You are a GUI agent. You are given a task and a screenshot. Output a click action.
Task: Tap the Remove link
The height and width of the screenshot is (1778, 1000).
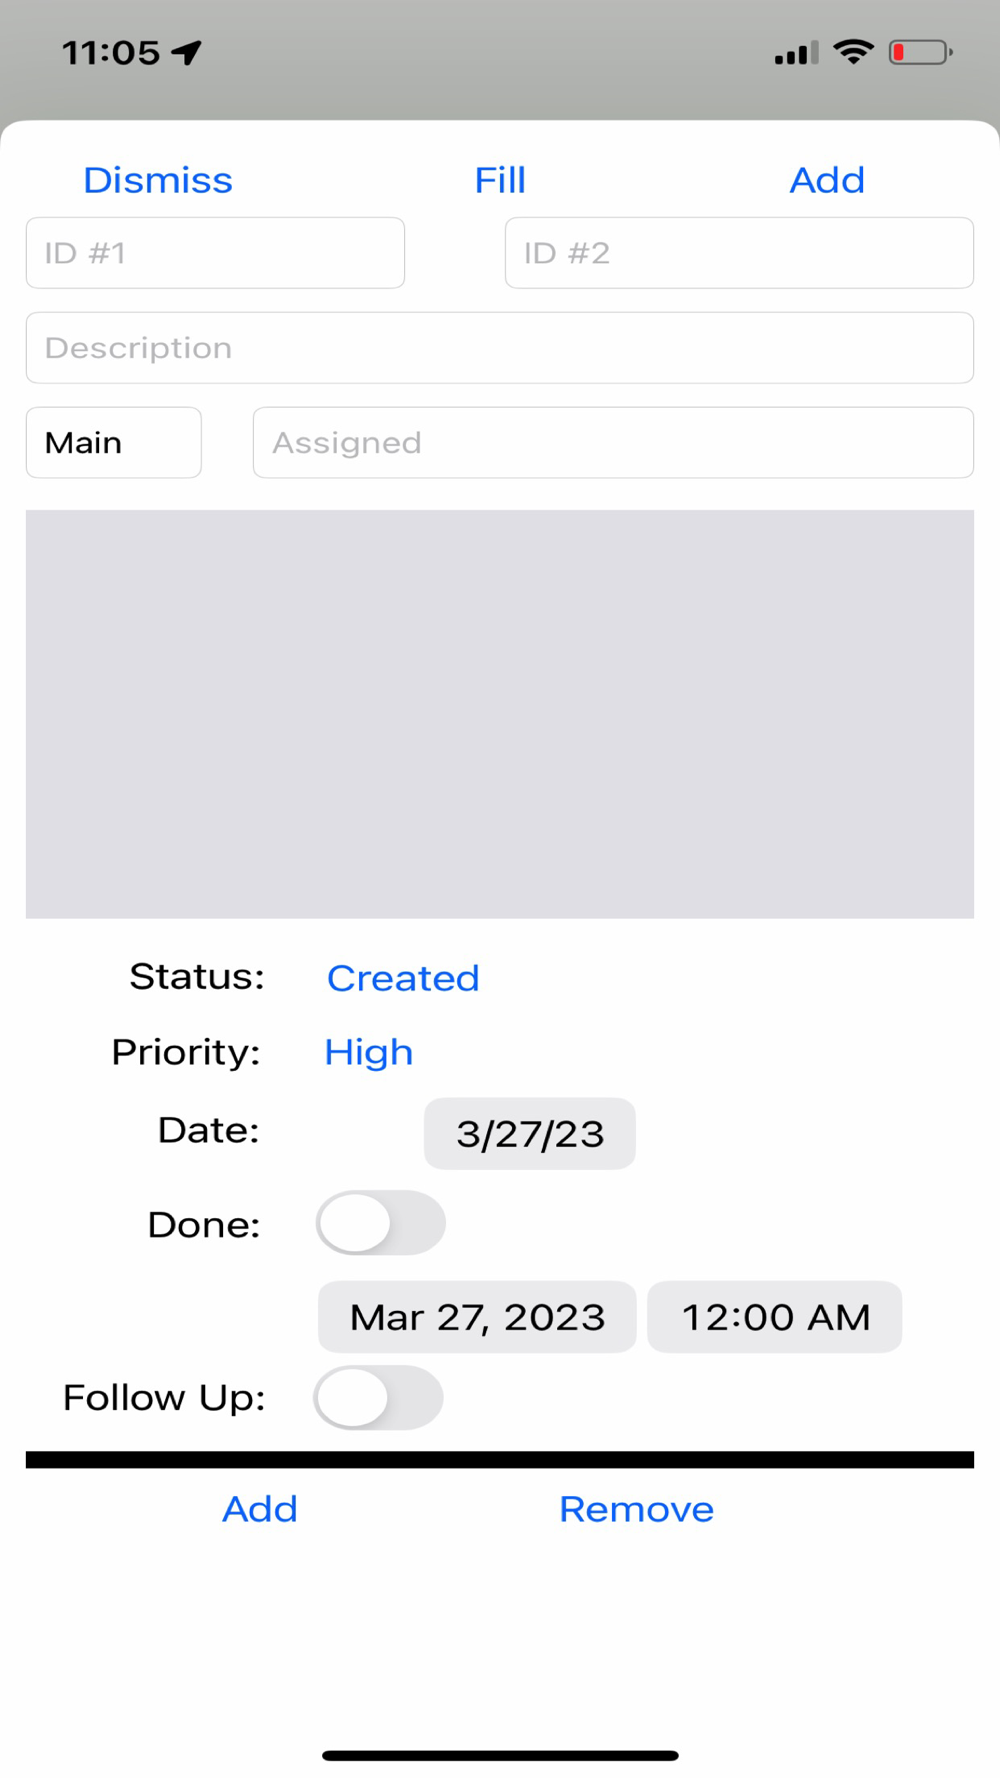(637, 1509)
